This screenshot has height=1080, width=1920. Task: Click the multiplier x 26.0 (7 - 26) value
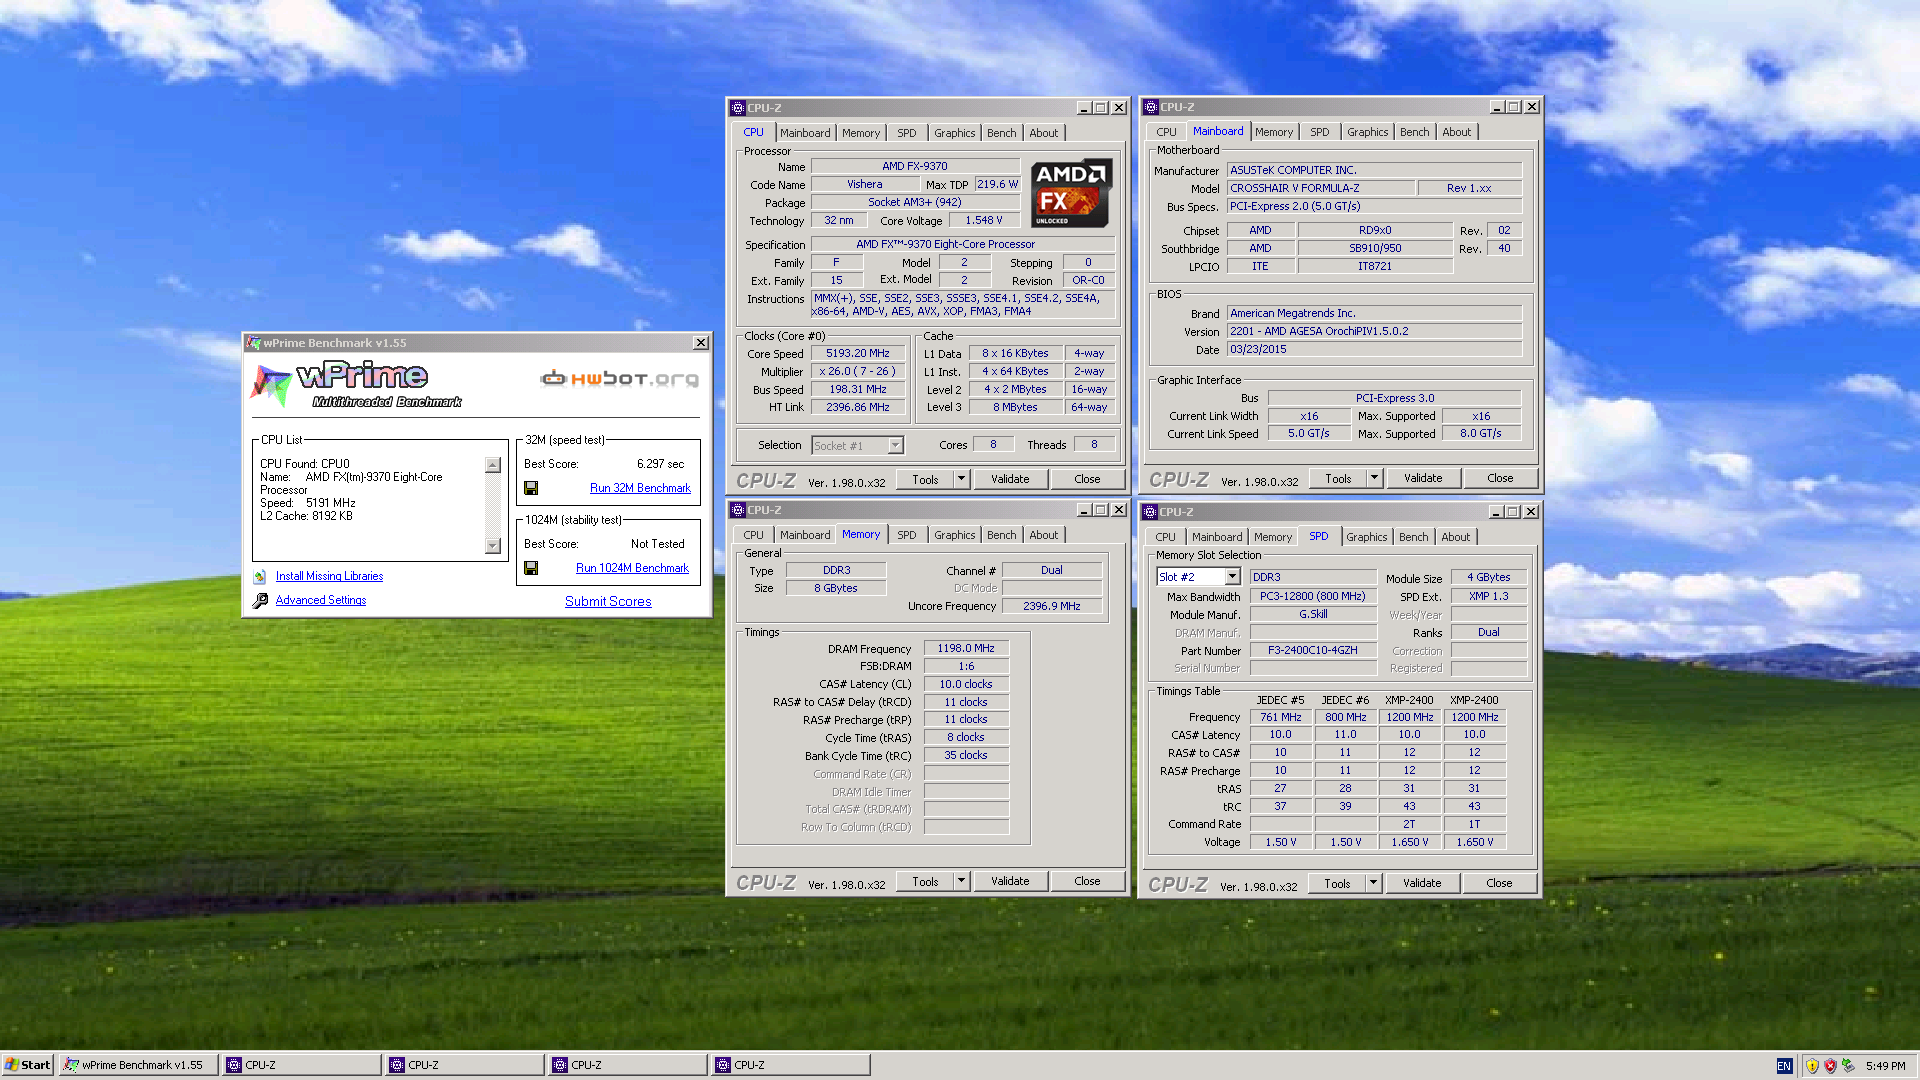858,371
